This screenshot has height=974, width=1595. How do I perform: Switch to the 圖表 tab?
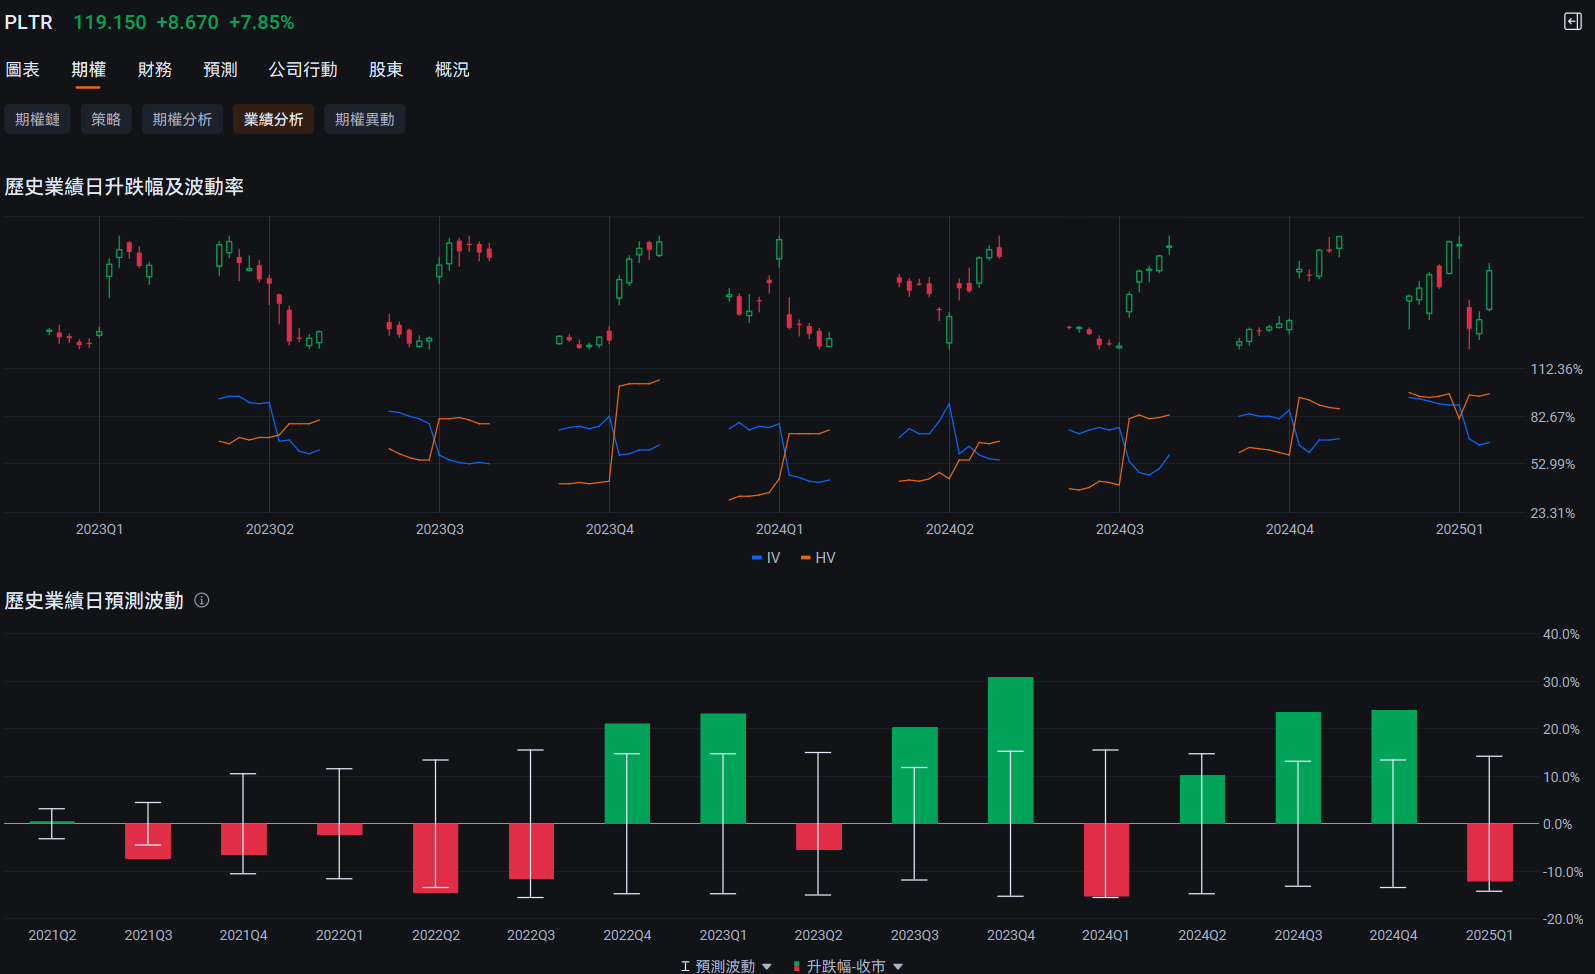(x=22, y=70)
